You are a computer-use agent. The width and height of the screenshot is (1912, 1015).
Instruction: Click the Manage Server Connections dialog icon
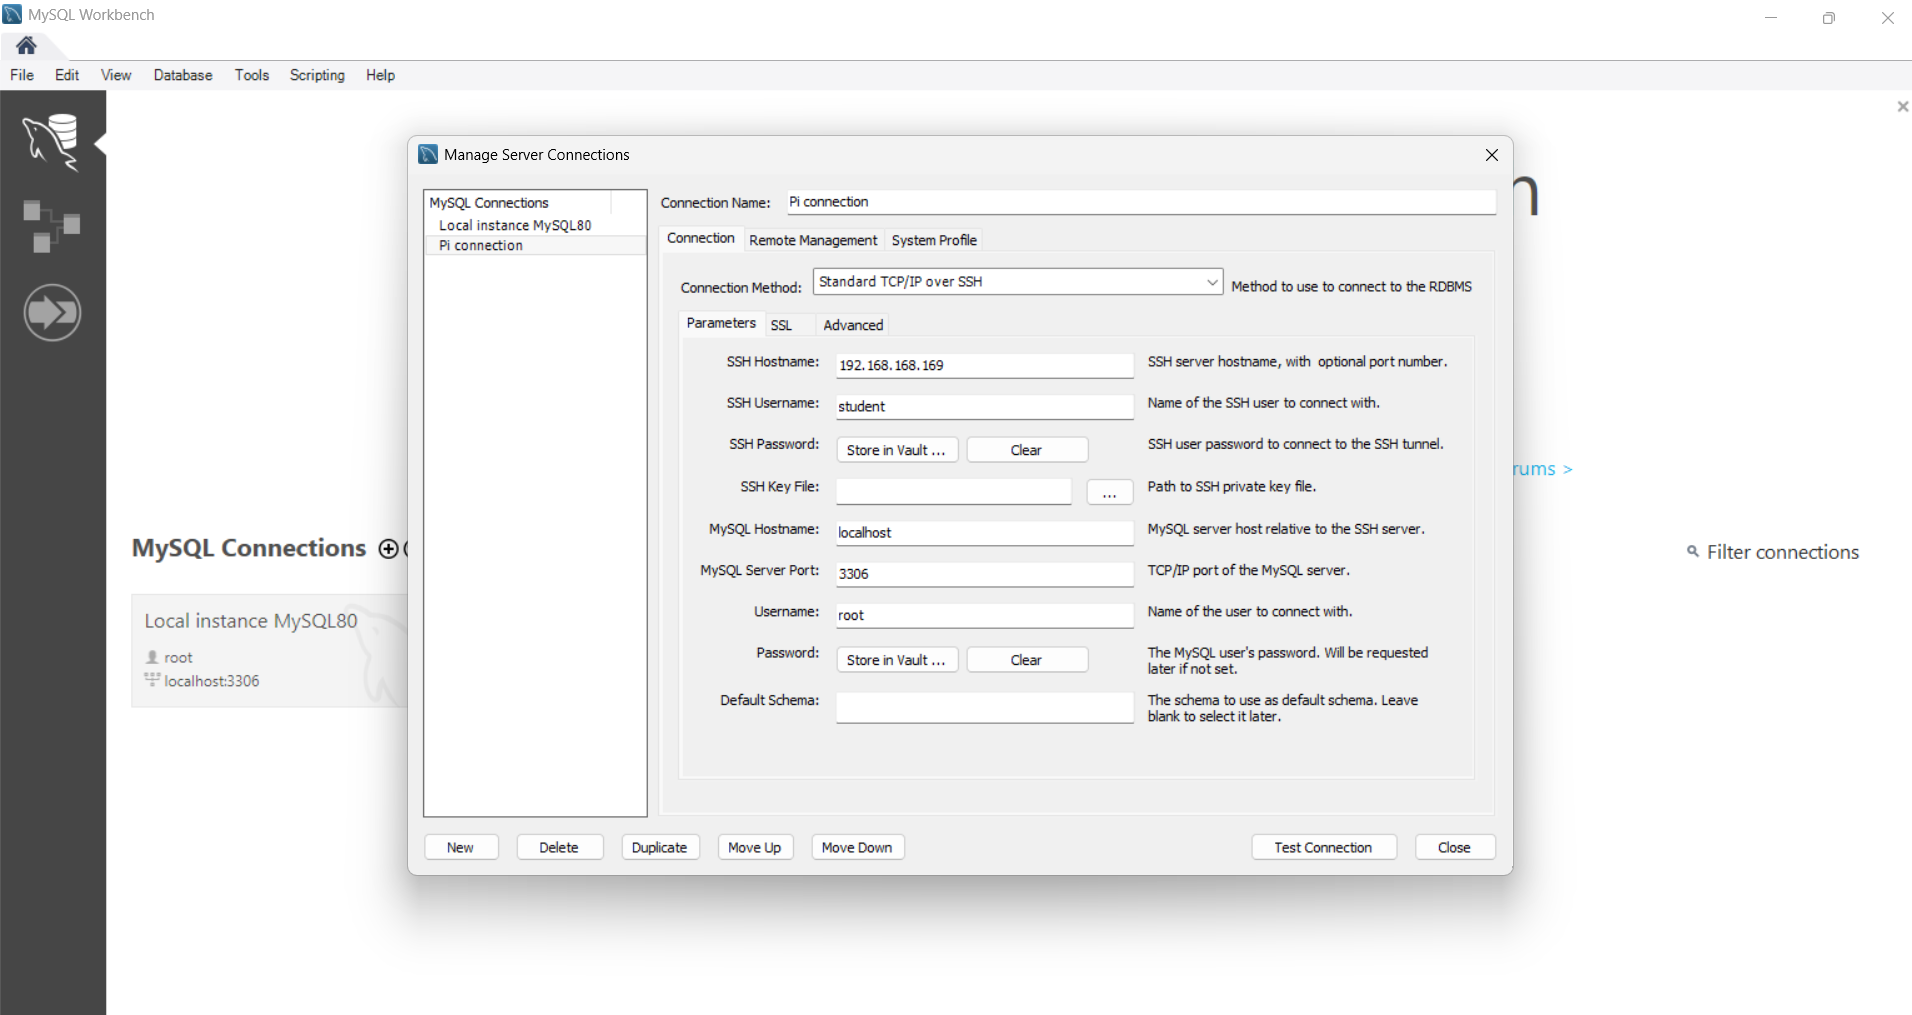(428, 154)
